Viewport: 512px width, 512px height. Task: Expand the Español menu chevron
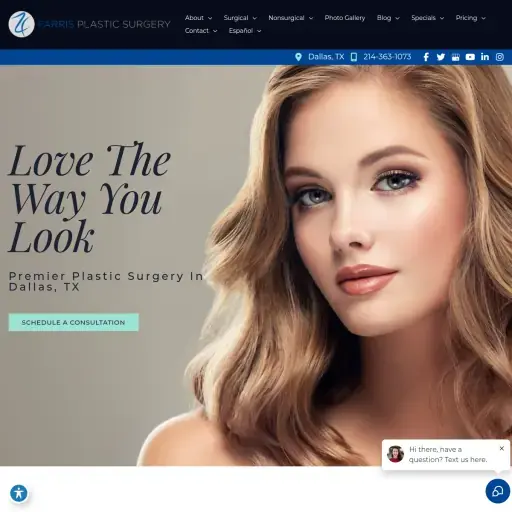tap(259, 31)
